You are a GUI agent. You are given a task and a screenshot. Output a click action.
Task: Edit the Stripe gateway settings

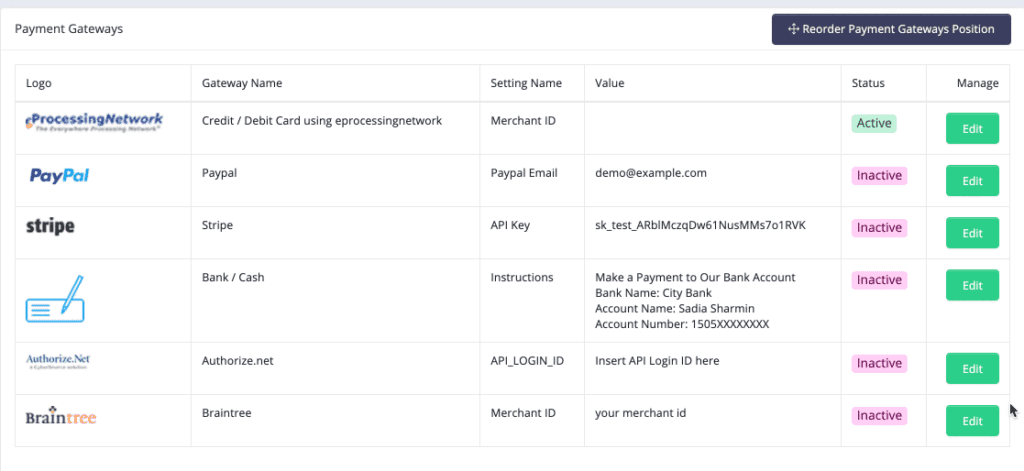click(972, 232)
